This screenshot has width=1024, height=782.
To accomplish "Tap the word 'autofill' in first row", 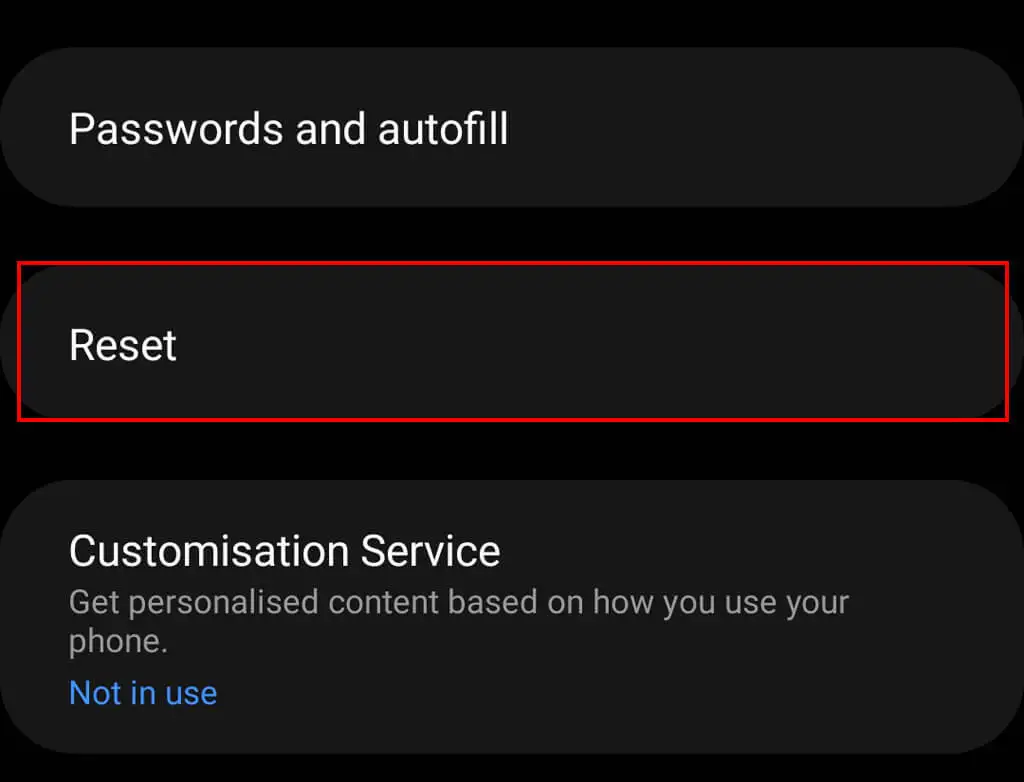I will pyautogui.click(x=442, y=129).
